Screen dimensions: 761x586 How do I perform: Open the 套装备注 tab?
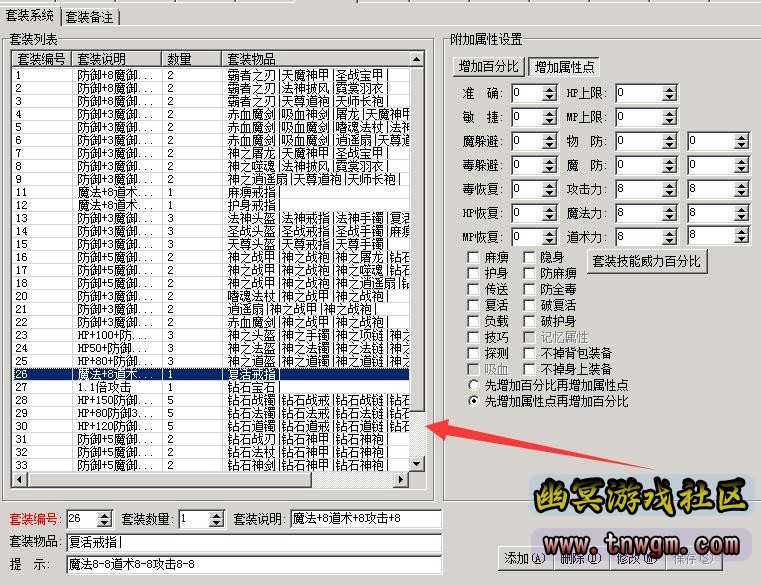[90, 18]
